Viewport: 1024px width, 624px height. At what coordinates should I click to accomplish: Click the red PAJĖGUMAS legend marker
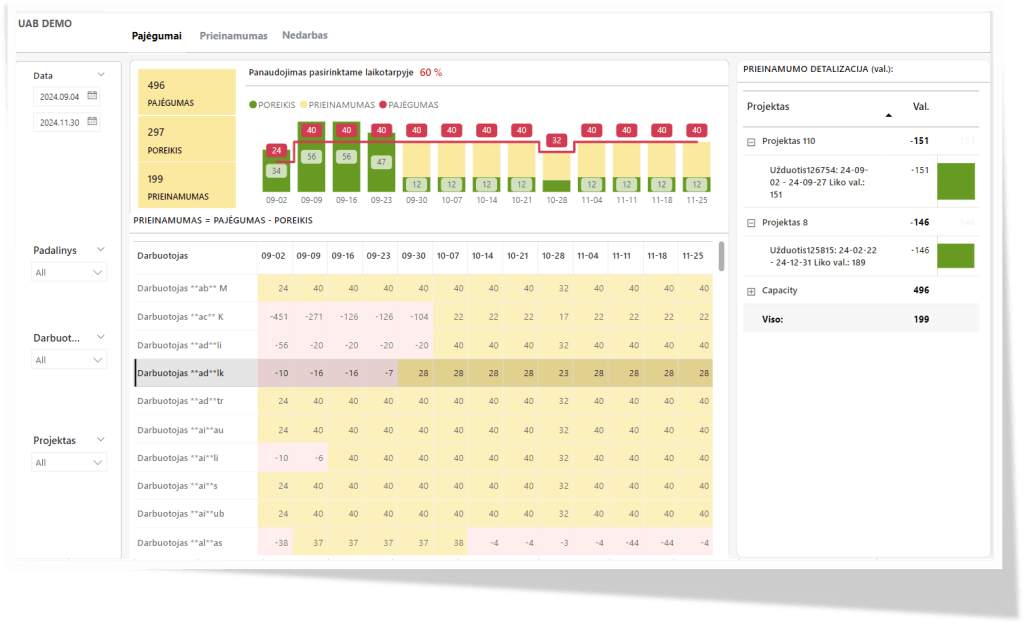click(383, 105)
